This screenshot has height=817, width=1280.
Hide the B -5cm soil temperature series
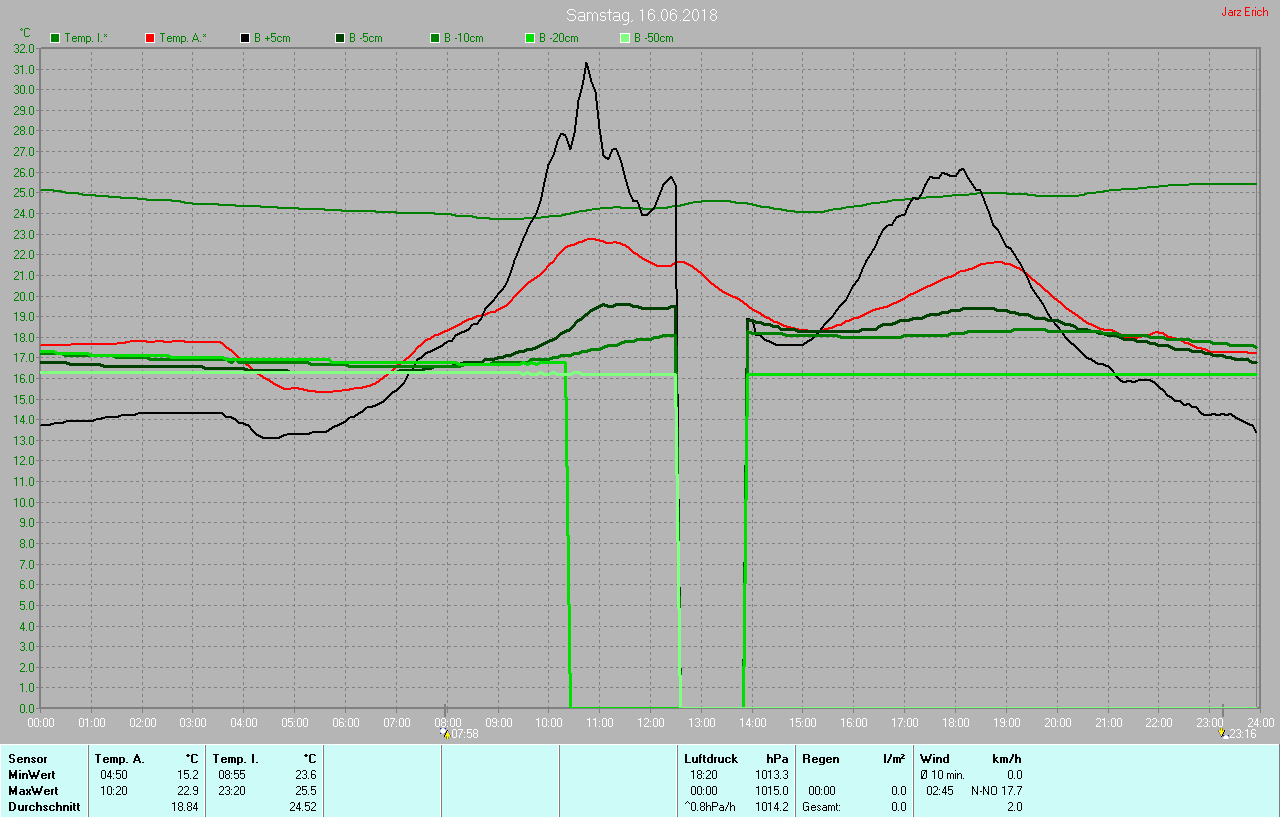point(340,38)
